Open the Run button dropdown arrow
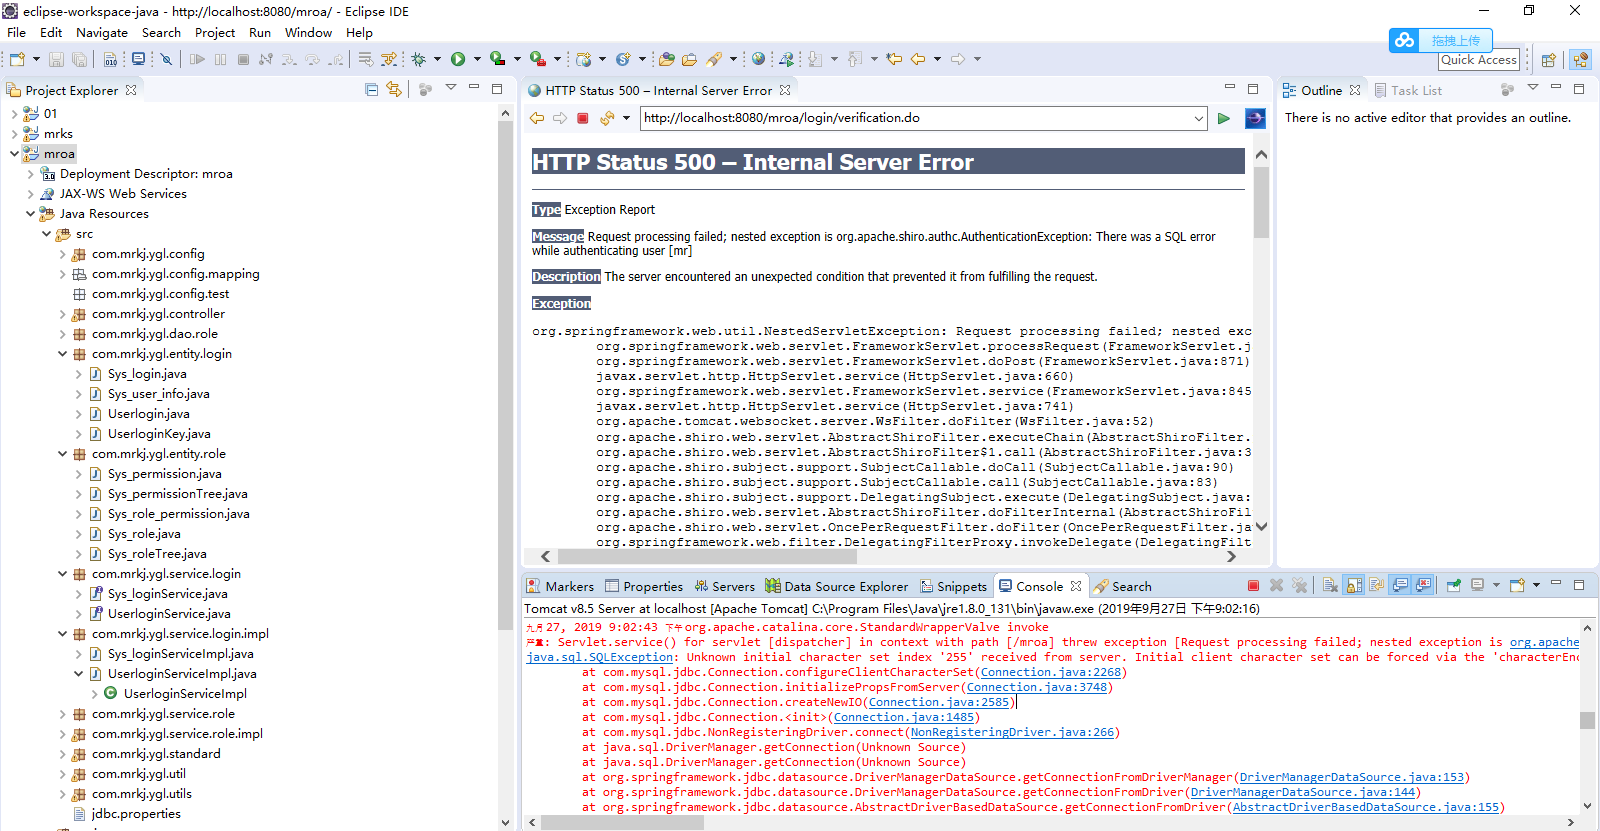Viewport: 1600px width, 831px height. tap(477, 59)
